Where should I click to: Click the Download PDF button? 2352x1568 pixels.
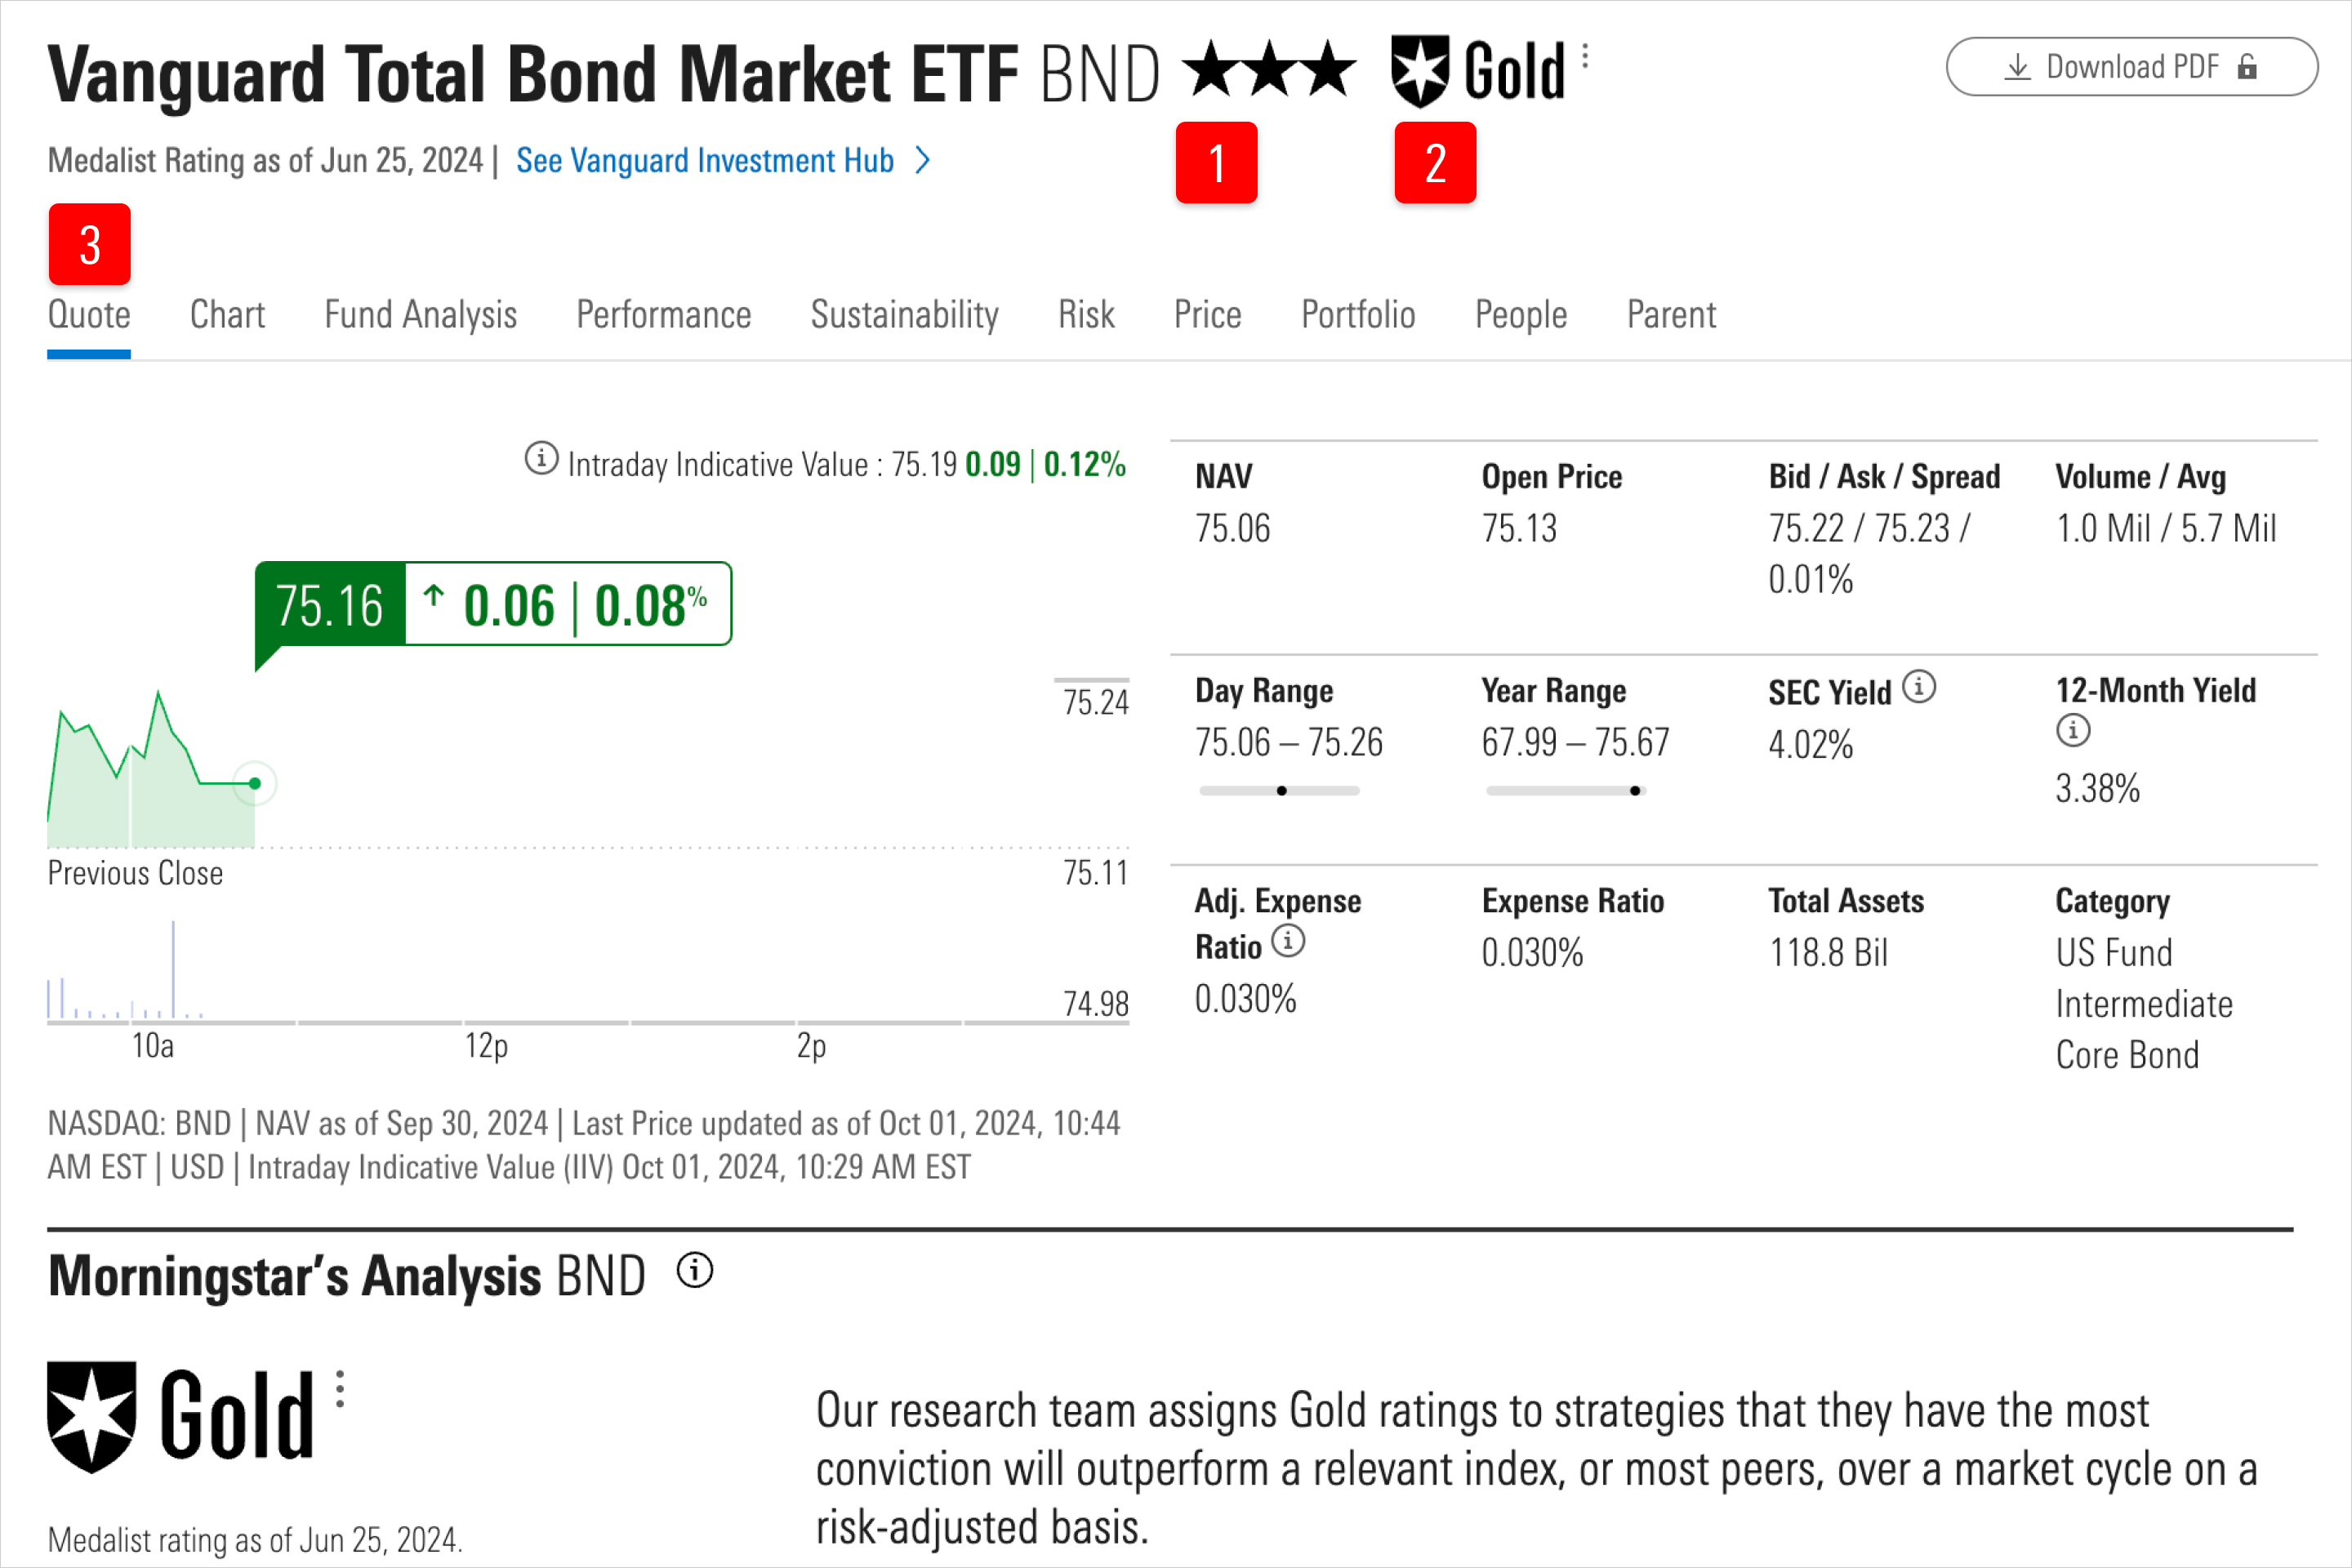point(2131,66)
